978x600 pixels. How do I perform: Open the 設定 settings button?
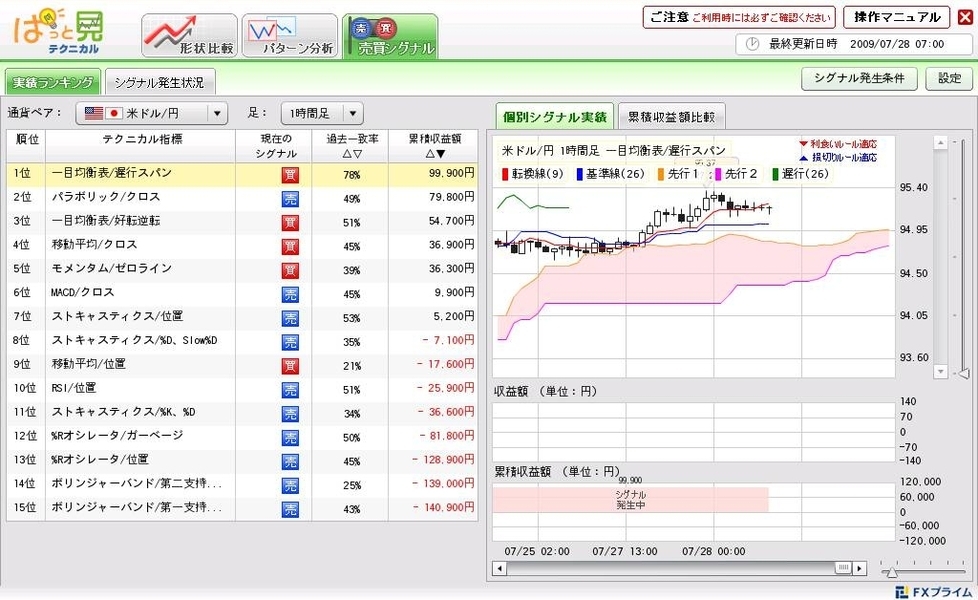pos(949,79)
